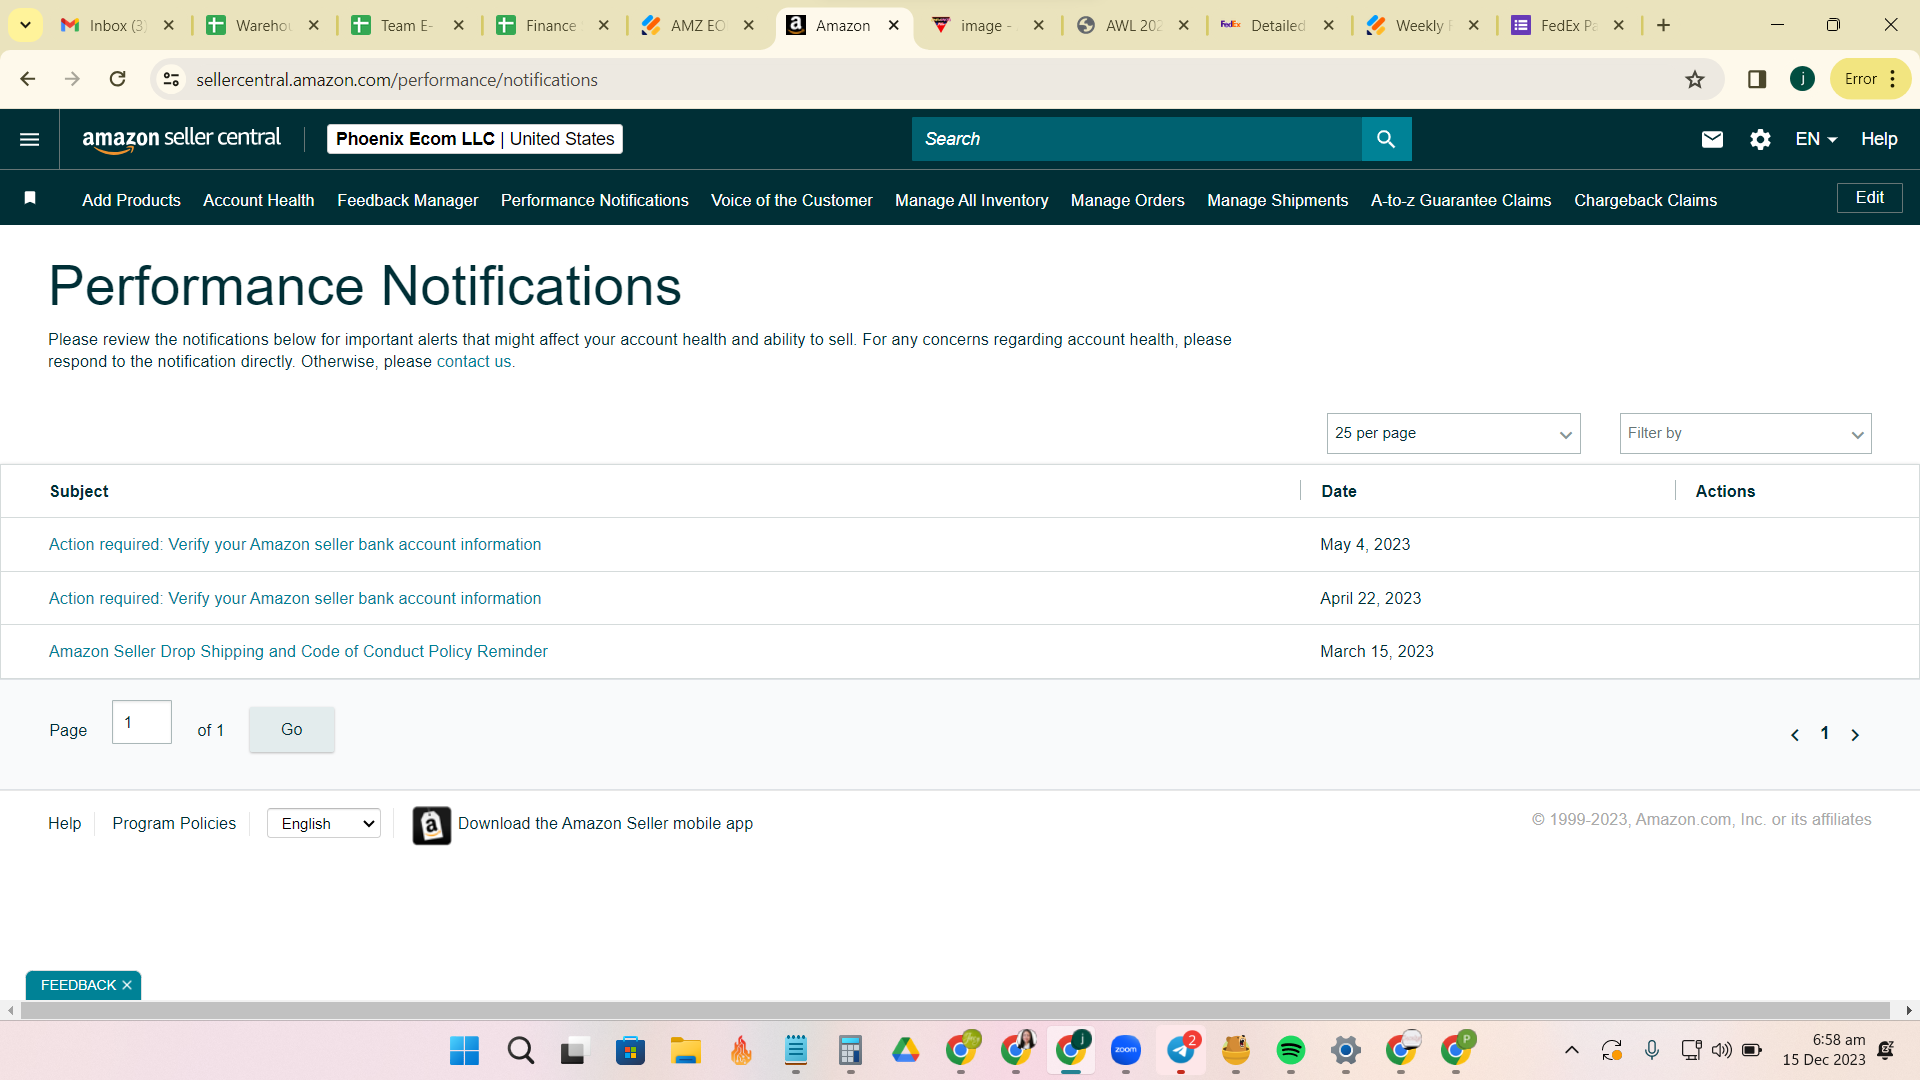Screen dimensions: 1920x1080
Task: Open the Drop Shipping Policy Reminder notification
Action: click(x=298, y=652)
